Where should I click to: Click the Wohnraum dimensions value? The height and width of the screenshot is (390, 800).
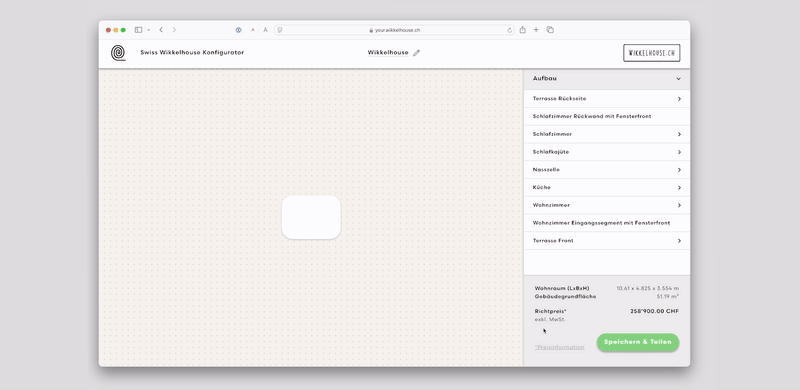click(647, 288)
